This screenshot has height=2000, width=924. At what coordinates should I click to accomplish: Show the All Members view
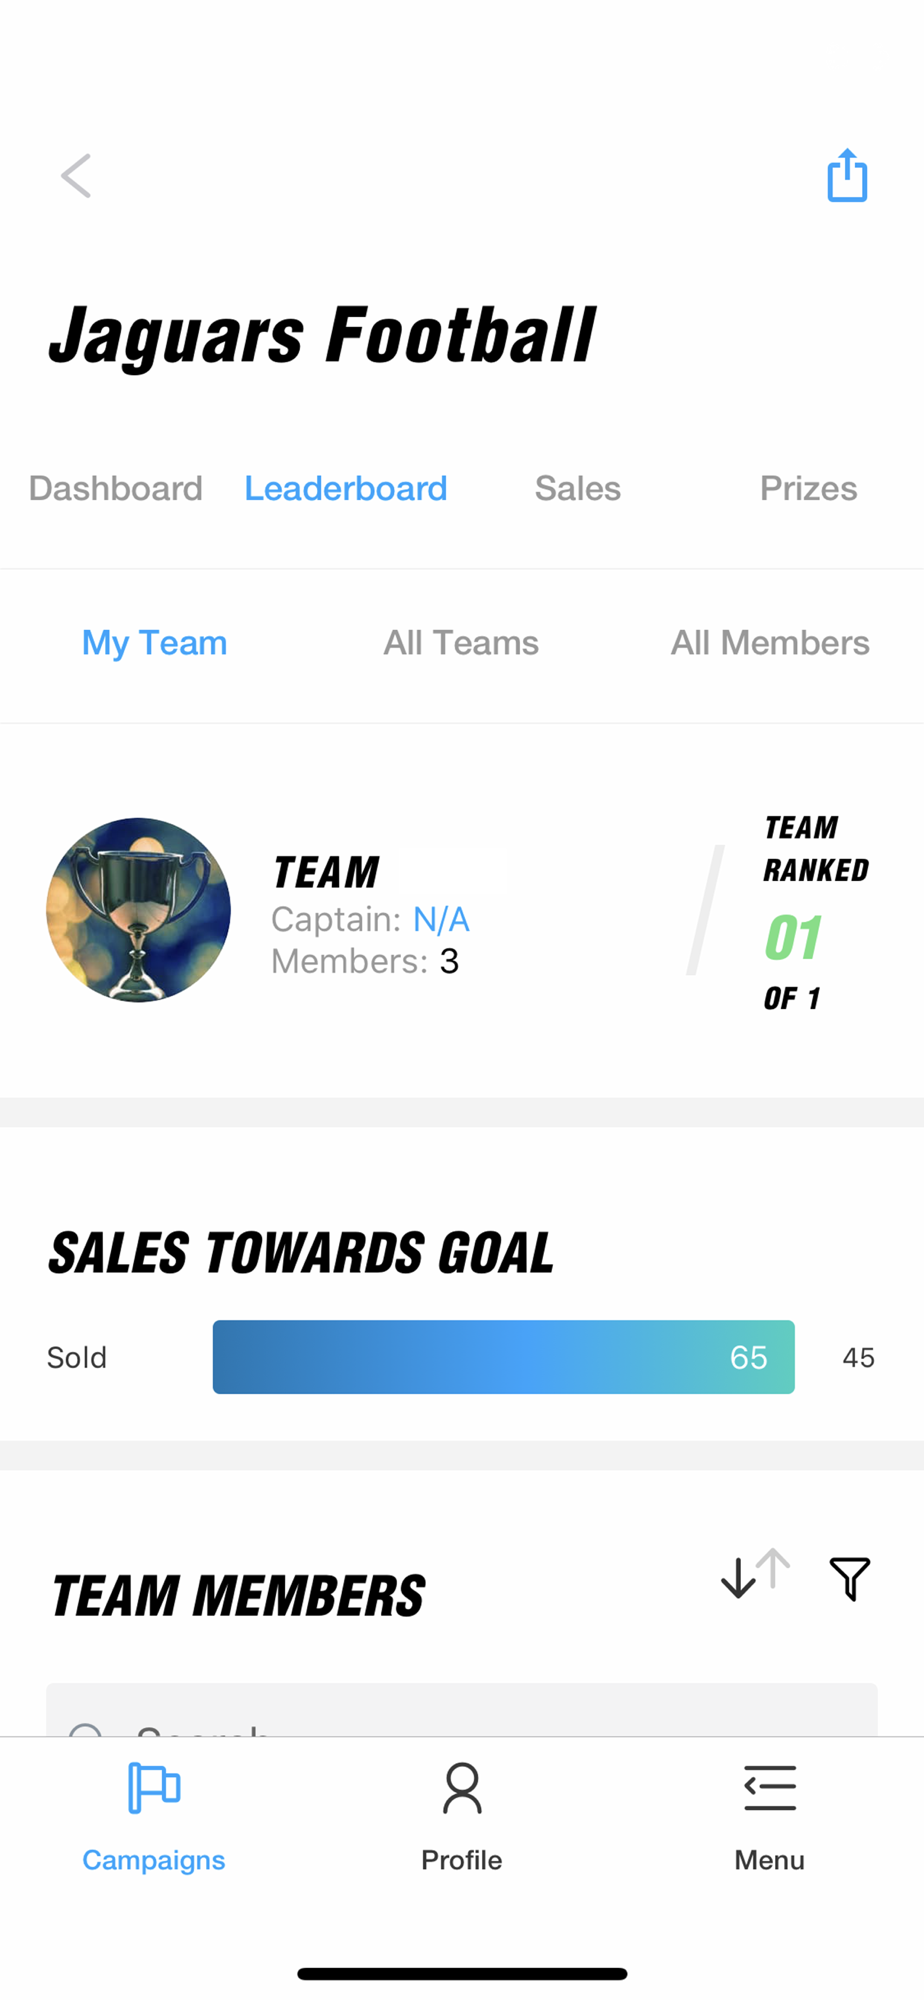770,643
